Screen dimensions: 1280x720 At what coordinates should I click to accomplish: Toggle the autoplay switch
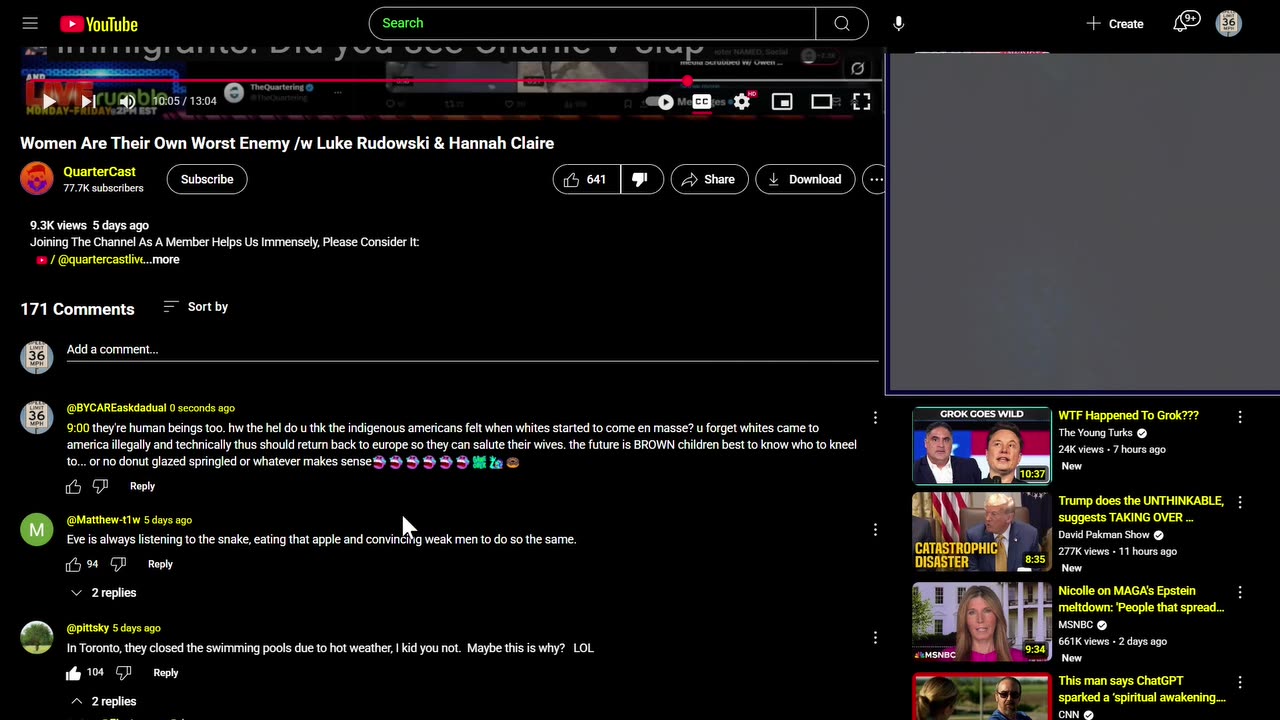661,101
